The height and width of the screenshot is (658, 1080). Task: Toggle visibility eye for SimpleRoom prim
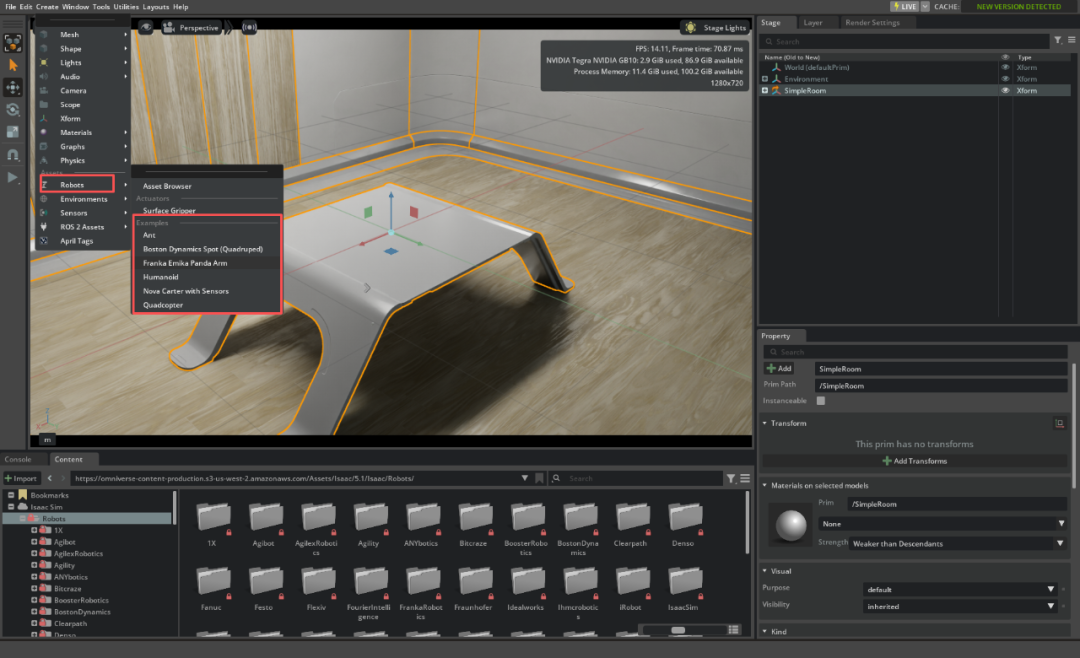coord(1005,90)
